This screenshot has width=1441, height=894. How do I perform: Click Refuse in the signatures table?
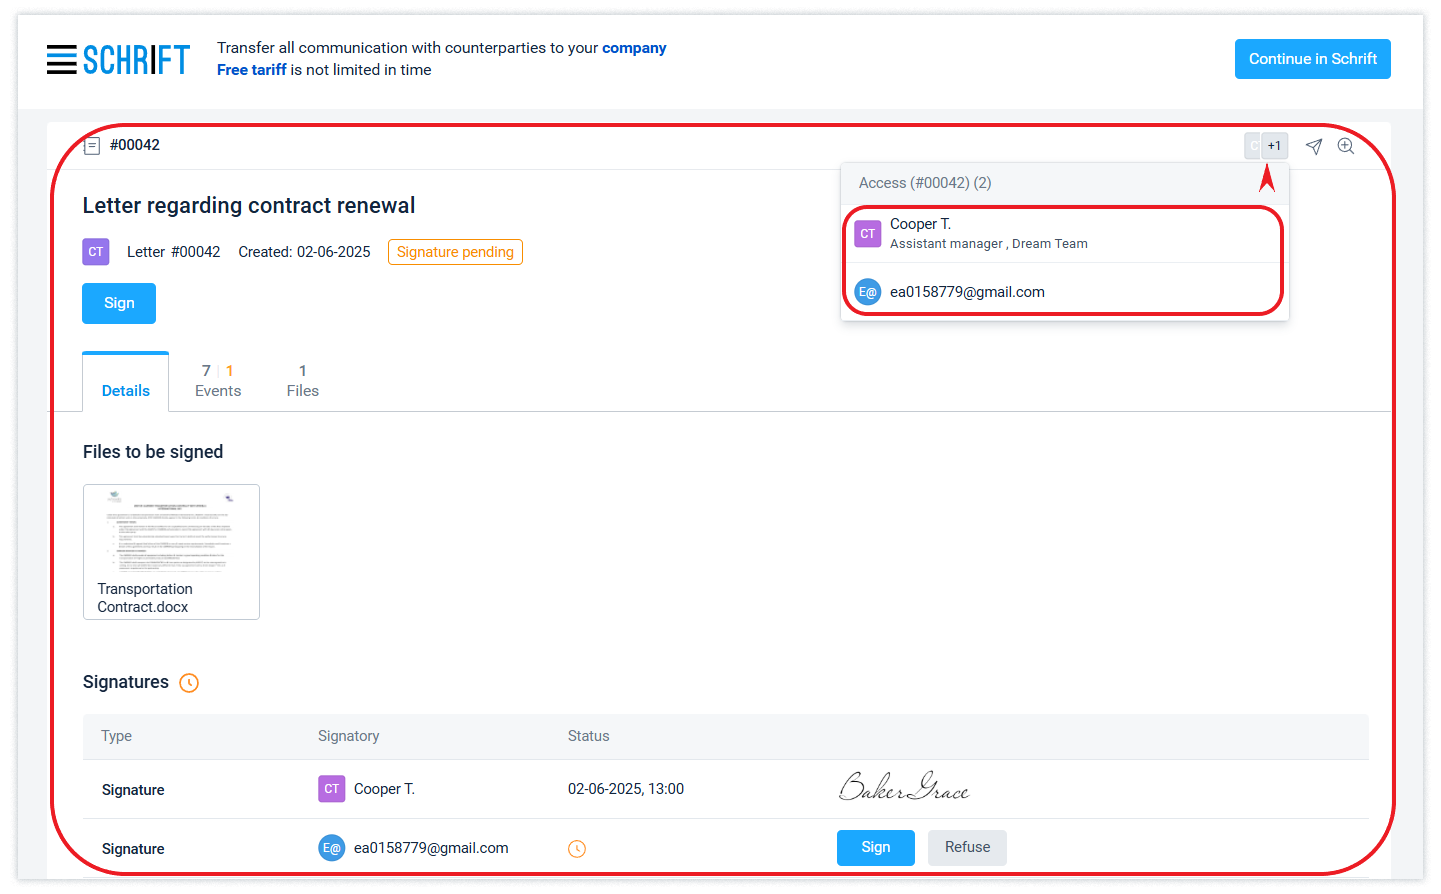[x=967, y=847]
